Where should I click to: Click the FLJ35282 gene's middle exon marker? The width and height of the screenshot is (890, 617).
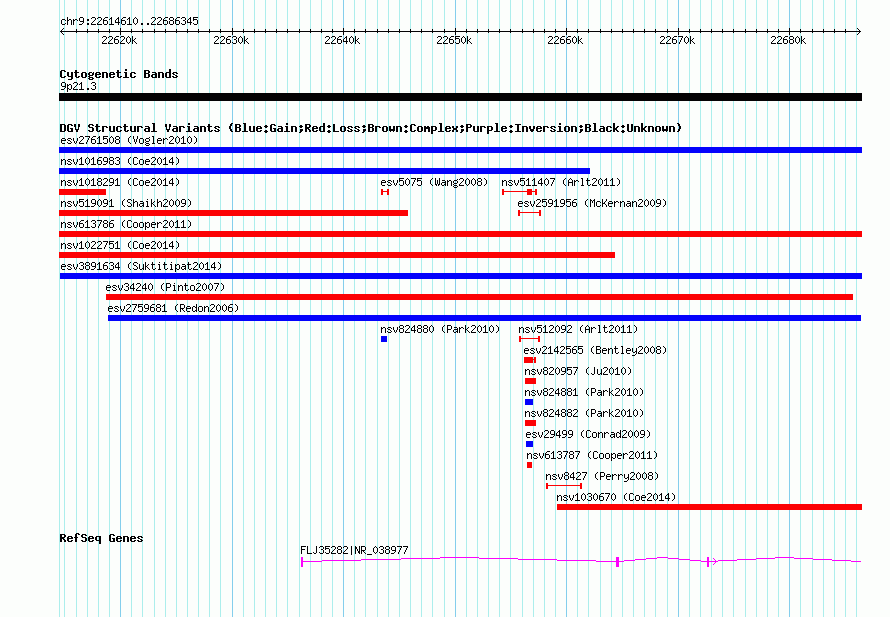(618, 562)
